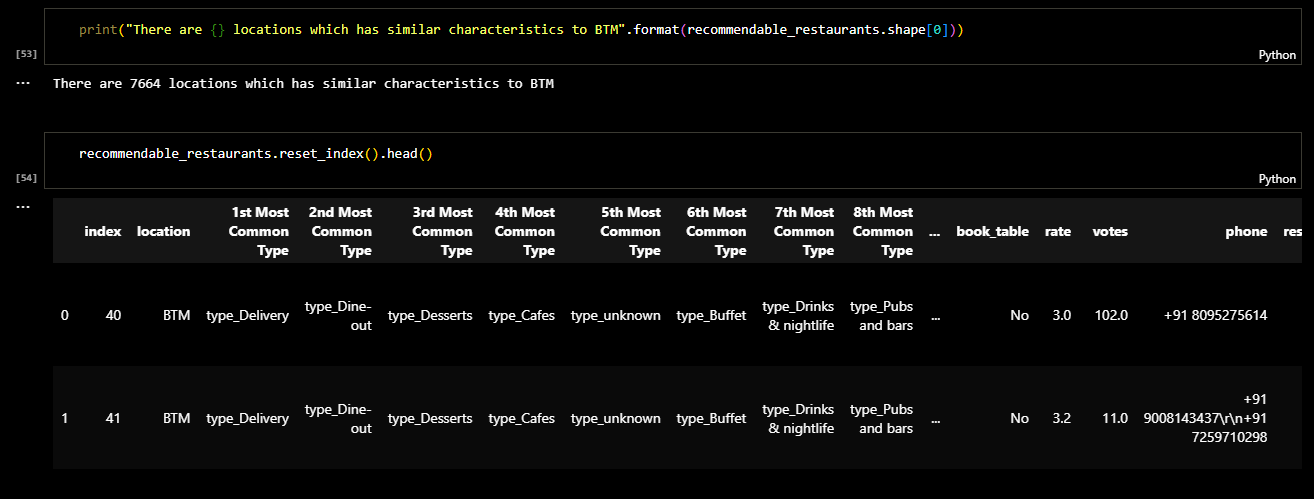Viewport: 1314px width, 499px height.
Task: Select the 'location' column header
Action: [x=163, y=231]
